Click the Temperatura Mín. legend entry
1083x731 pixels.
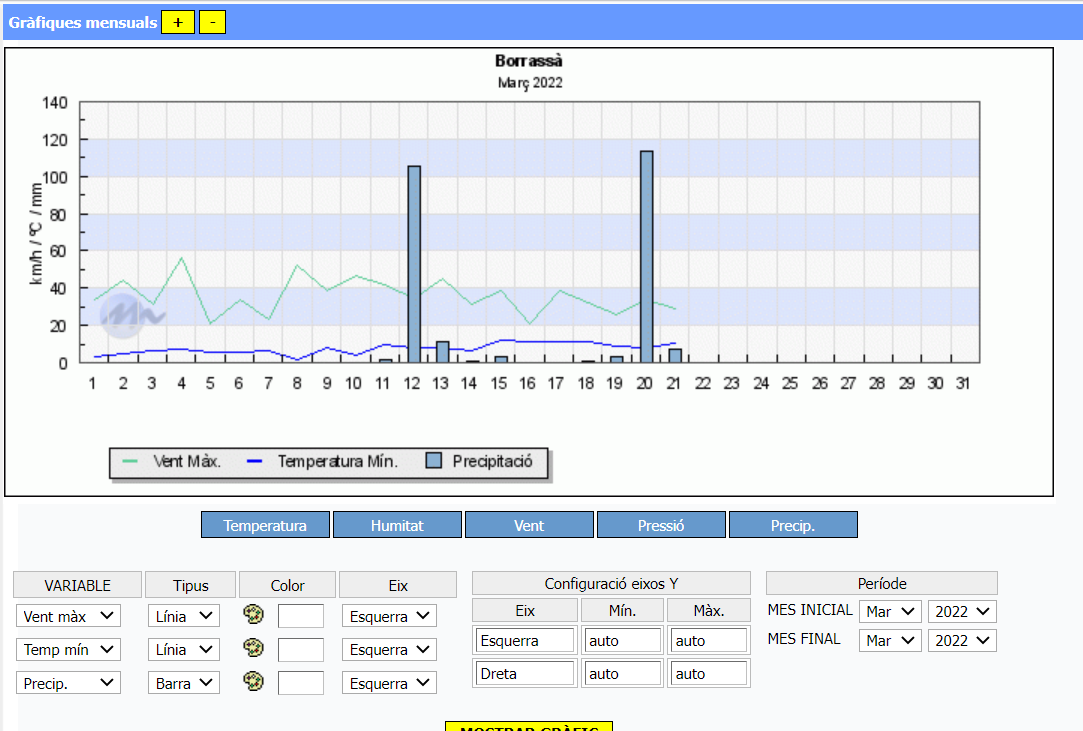tap(323, 461)
